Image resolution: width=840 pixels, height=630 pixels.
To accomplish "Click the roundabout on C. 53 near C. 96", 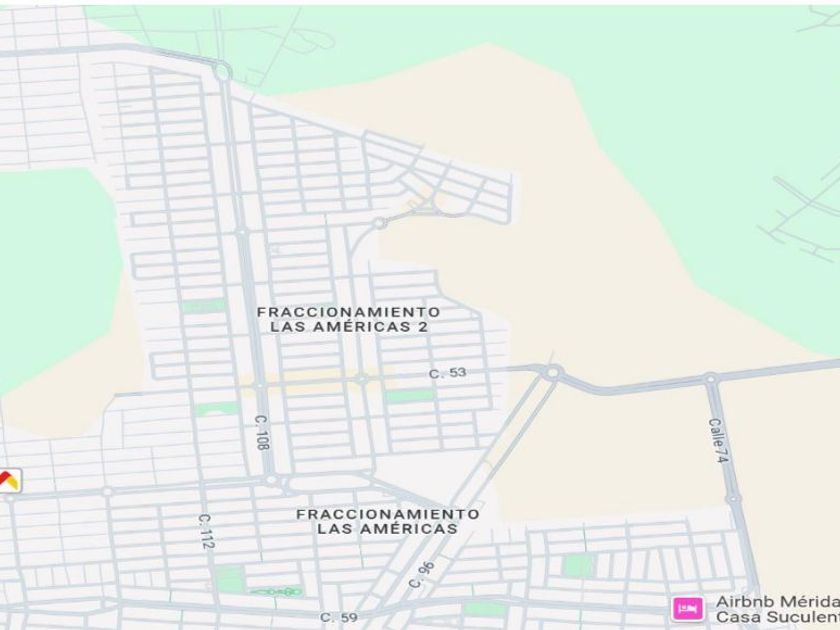I will click(x=552, y=371).
